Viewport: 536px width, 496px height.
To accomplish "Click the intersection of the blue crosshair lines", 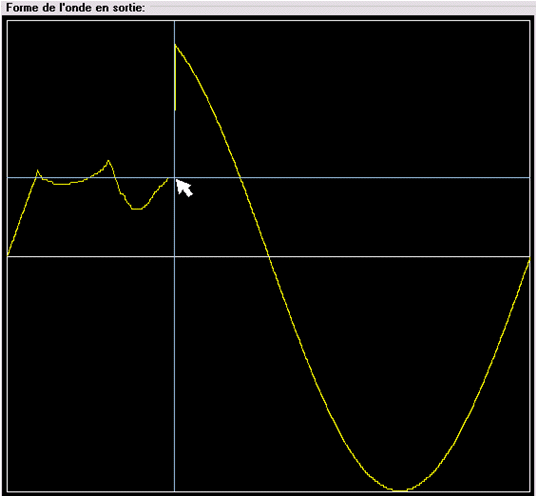I will pos(175,177).
